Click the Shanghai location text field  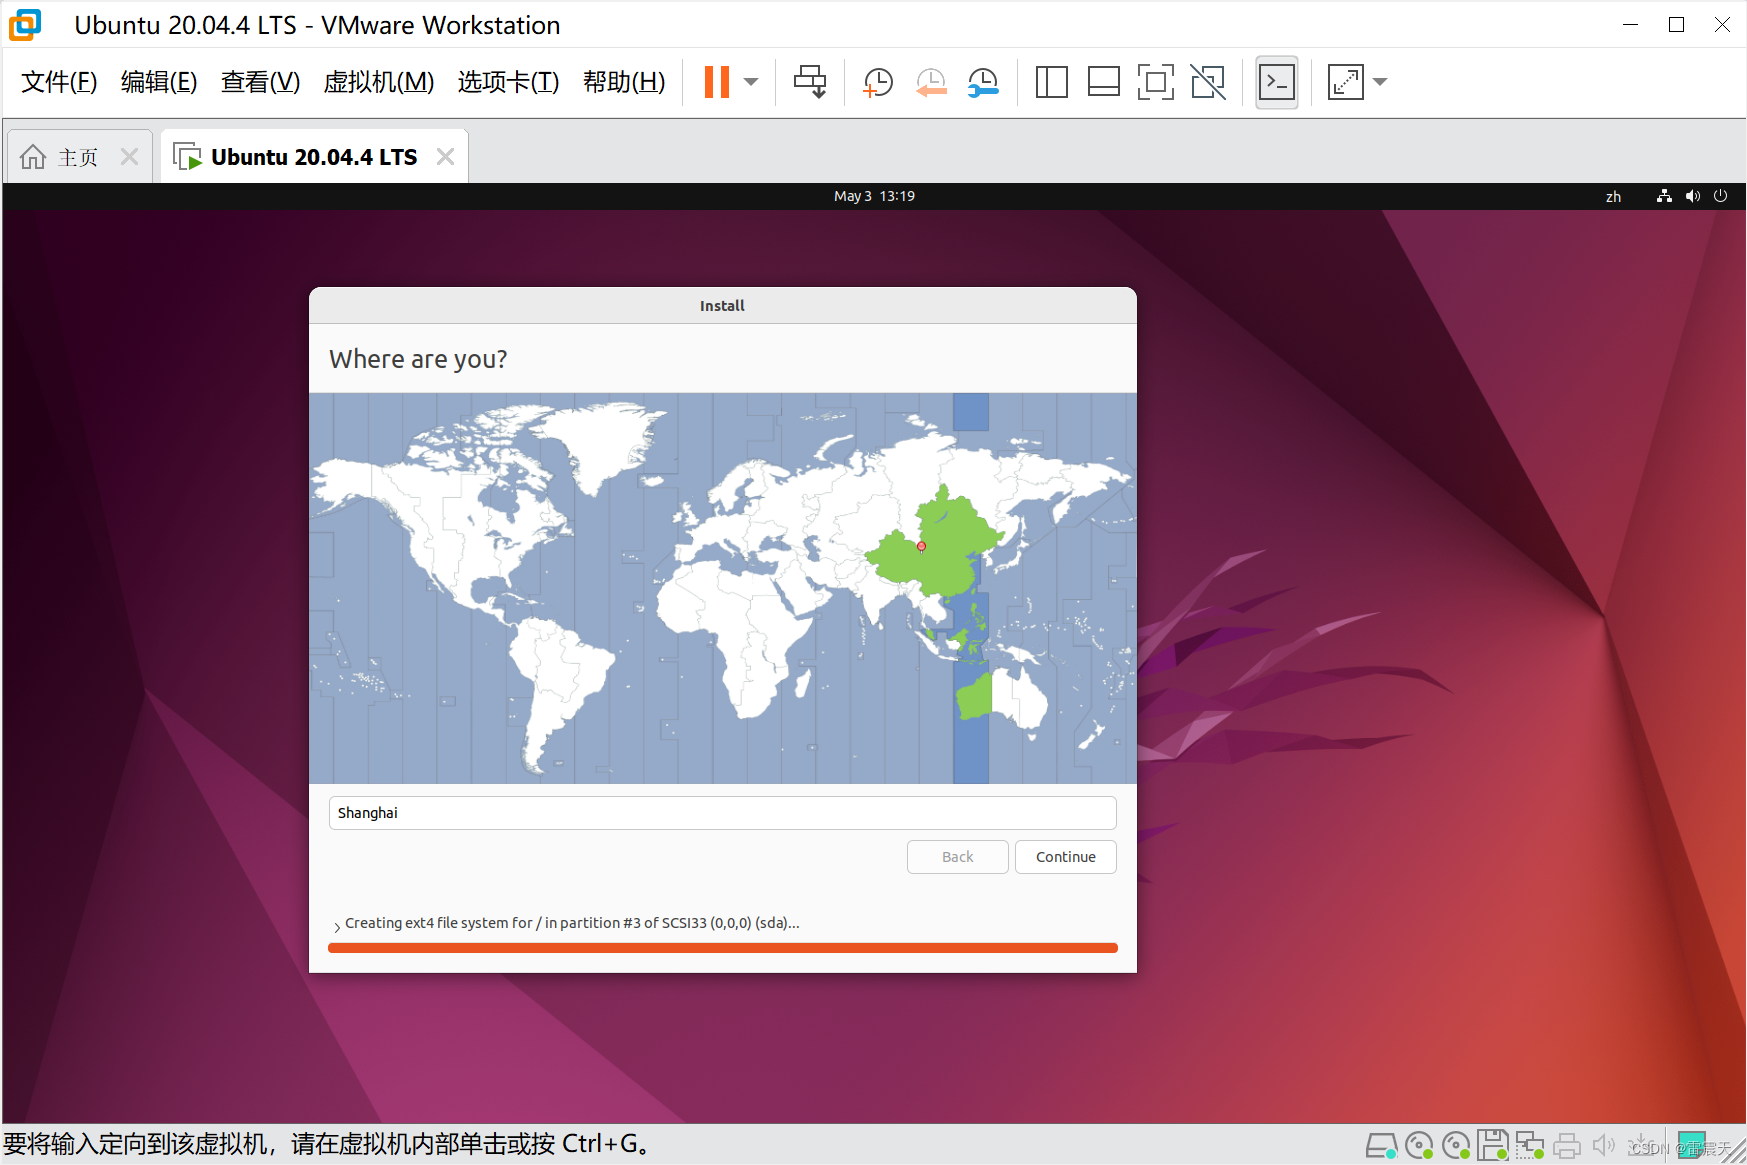722,813
